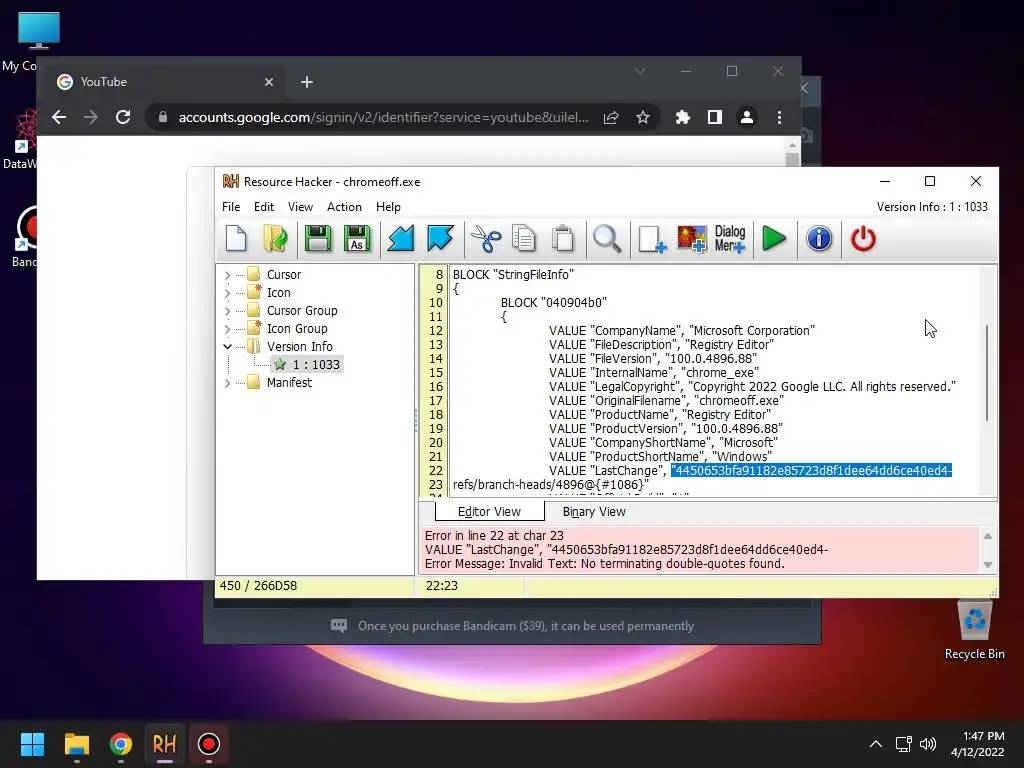Click the Bandicam recorder taskbar icon
Screen dimensions: 1024x768
208,744
